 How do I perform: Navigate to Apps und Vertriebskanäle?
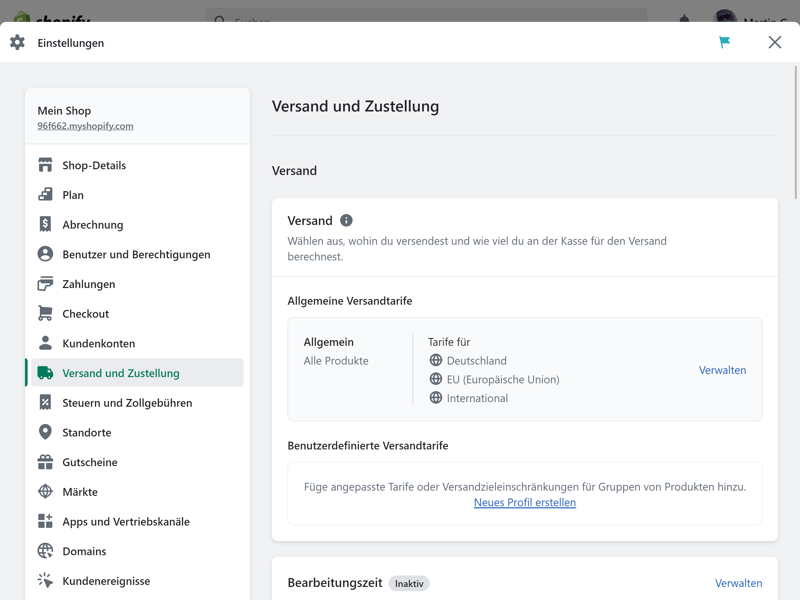coord(125,521)
